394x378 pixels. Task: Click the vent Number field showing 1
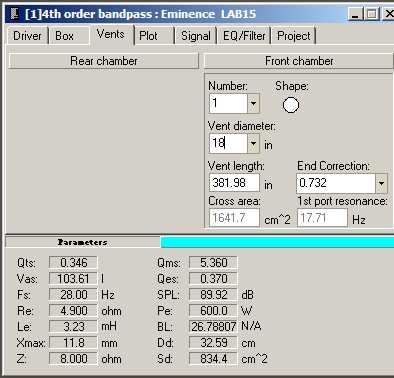229,103
